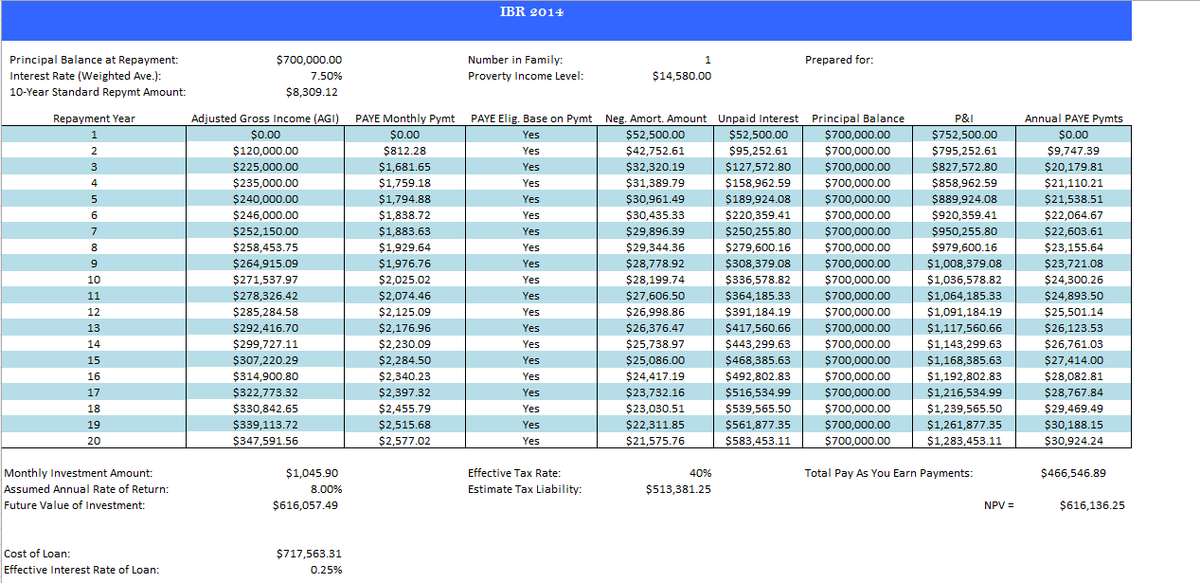Click the Repayment Year column header
This screenshot has height=583, width=1200.
click(94, 119)
